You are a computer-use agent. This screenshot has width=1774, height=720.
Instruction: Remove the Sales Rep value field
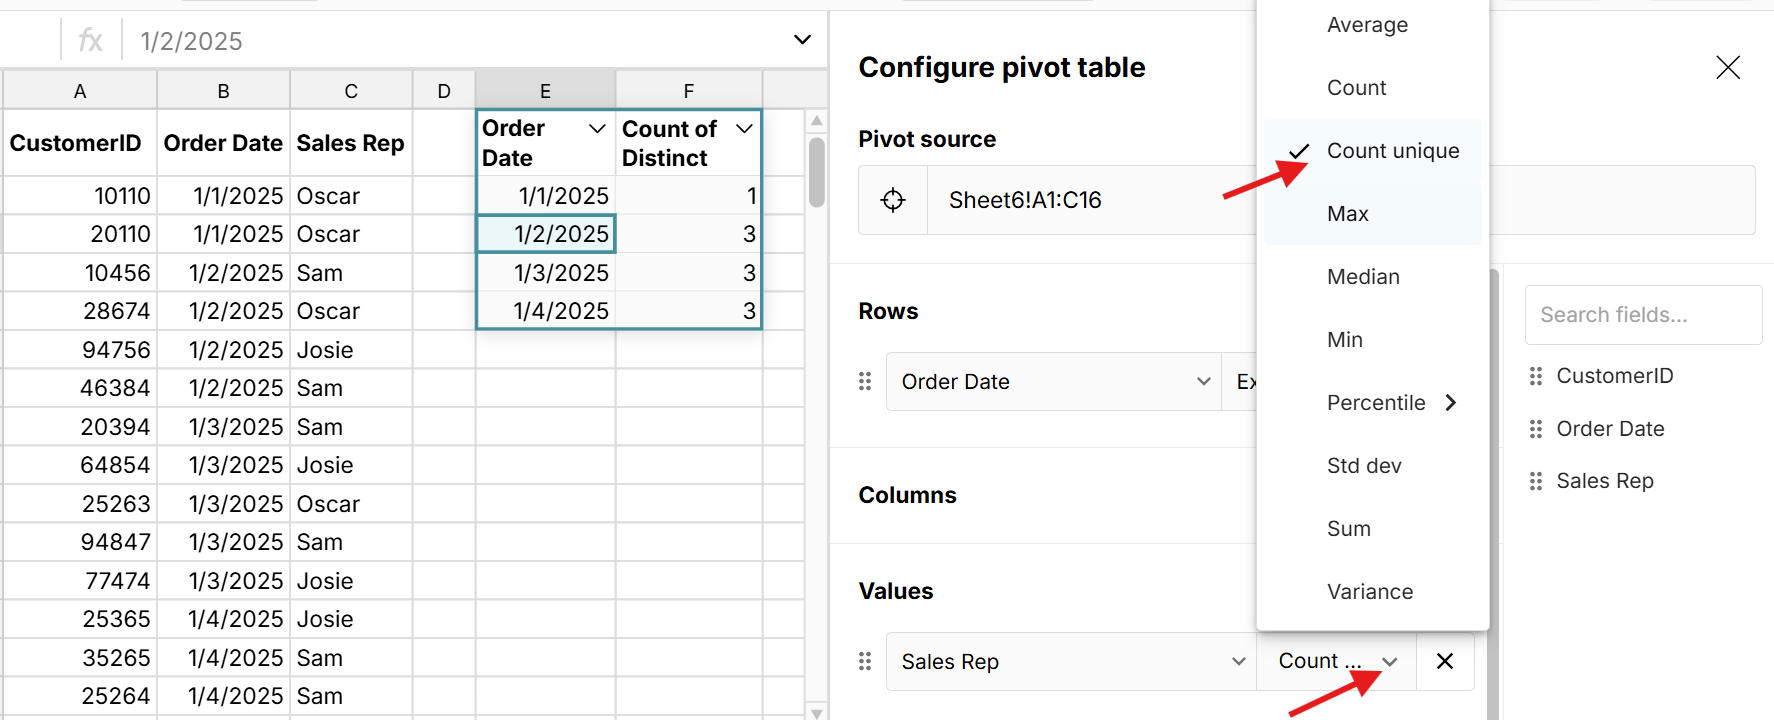click(x=1444, y=661)
